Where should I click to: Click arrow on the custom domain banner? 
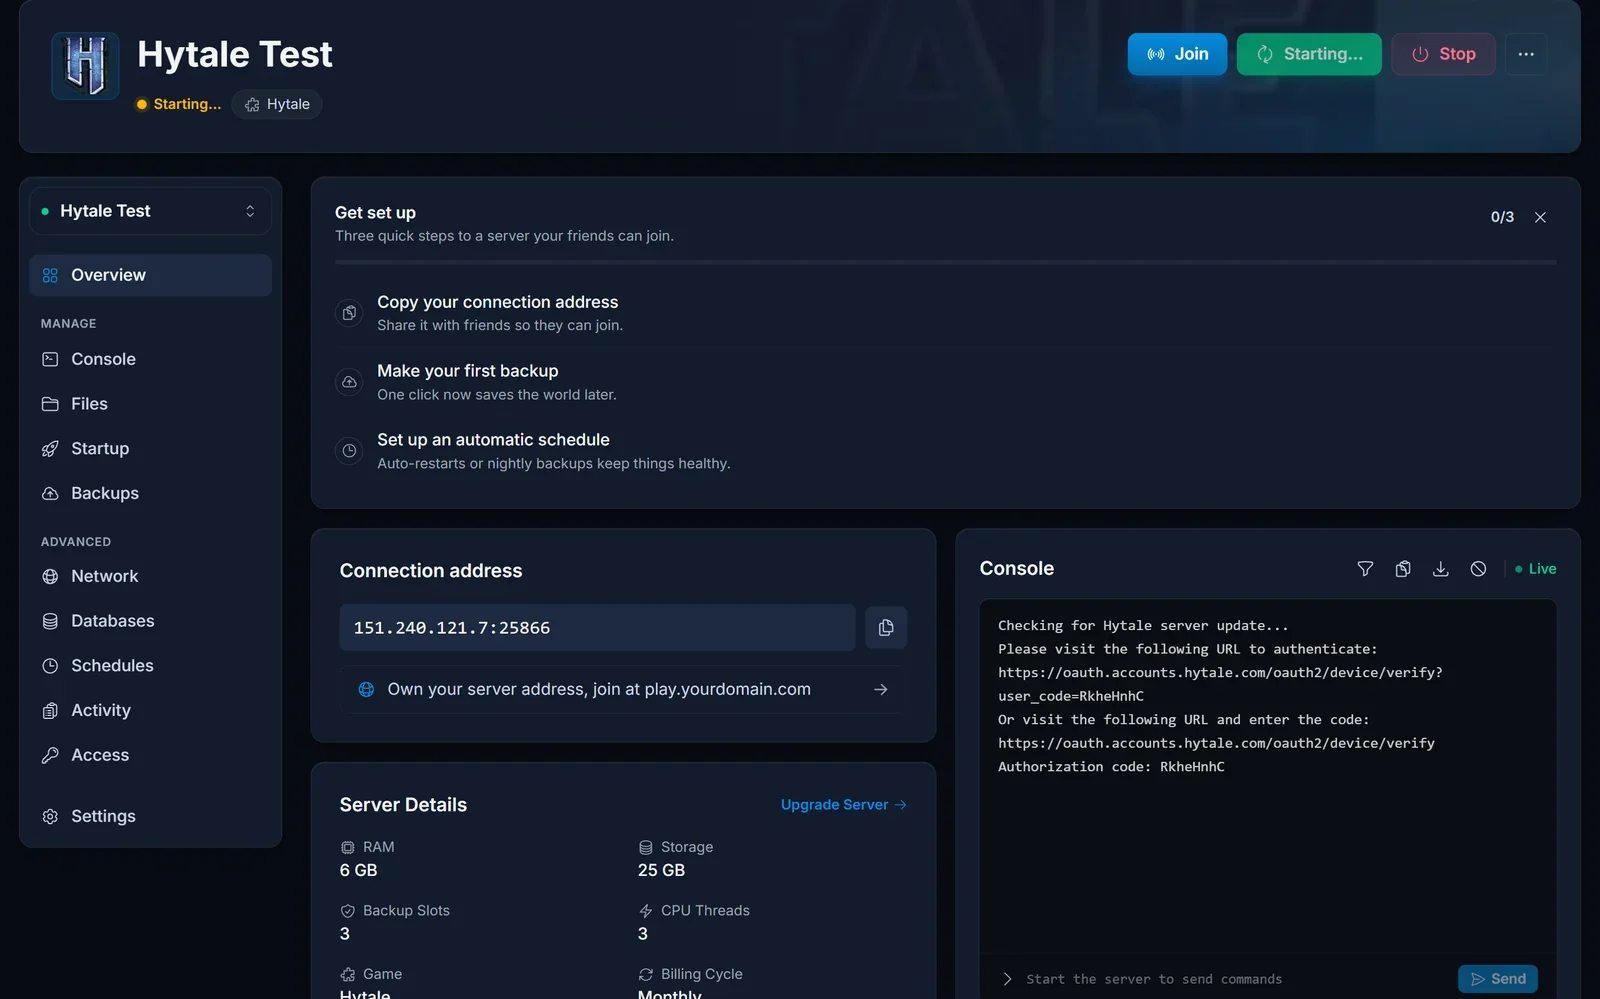coord(880,689)
